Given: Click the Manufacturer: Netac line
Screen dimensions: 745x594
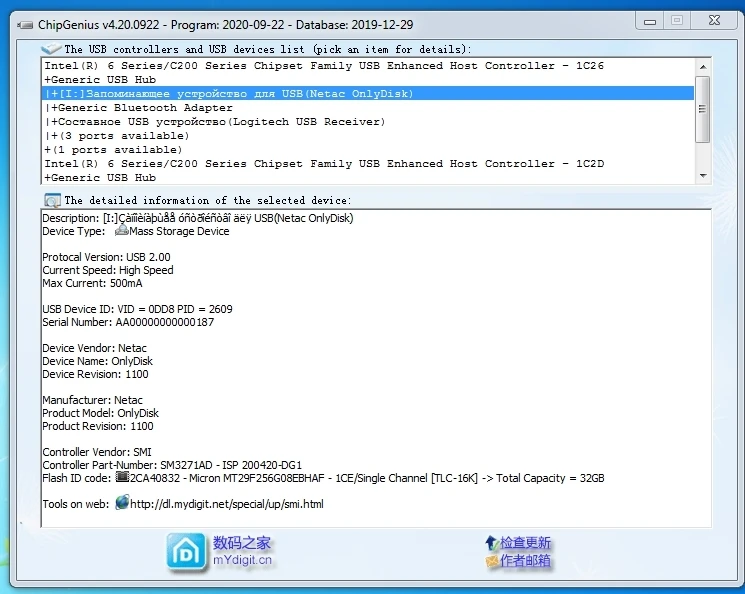Looking at the screenshot, I should pos(93,400).
